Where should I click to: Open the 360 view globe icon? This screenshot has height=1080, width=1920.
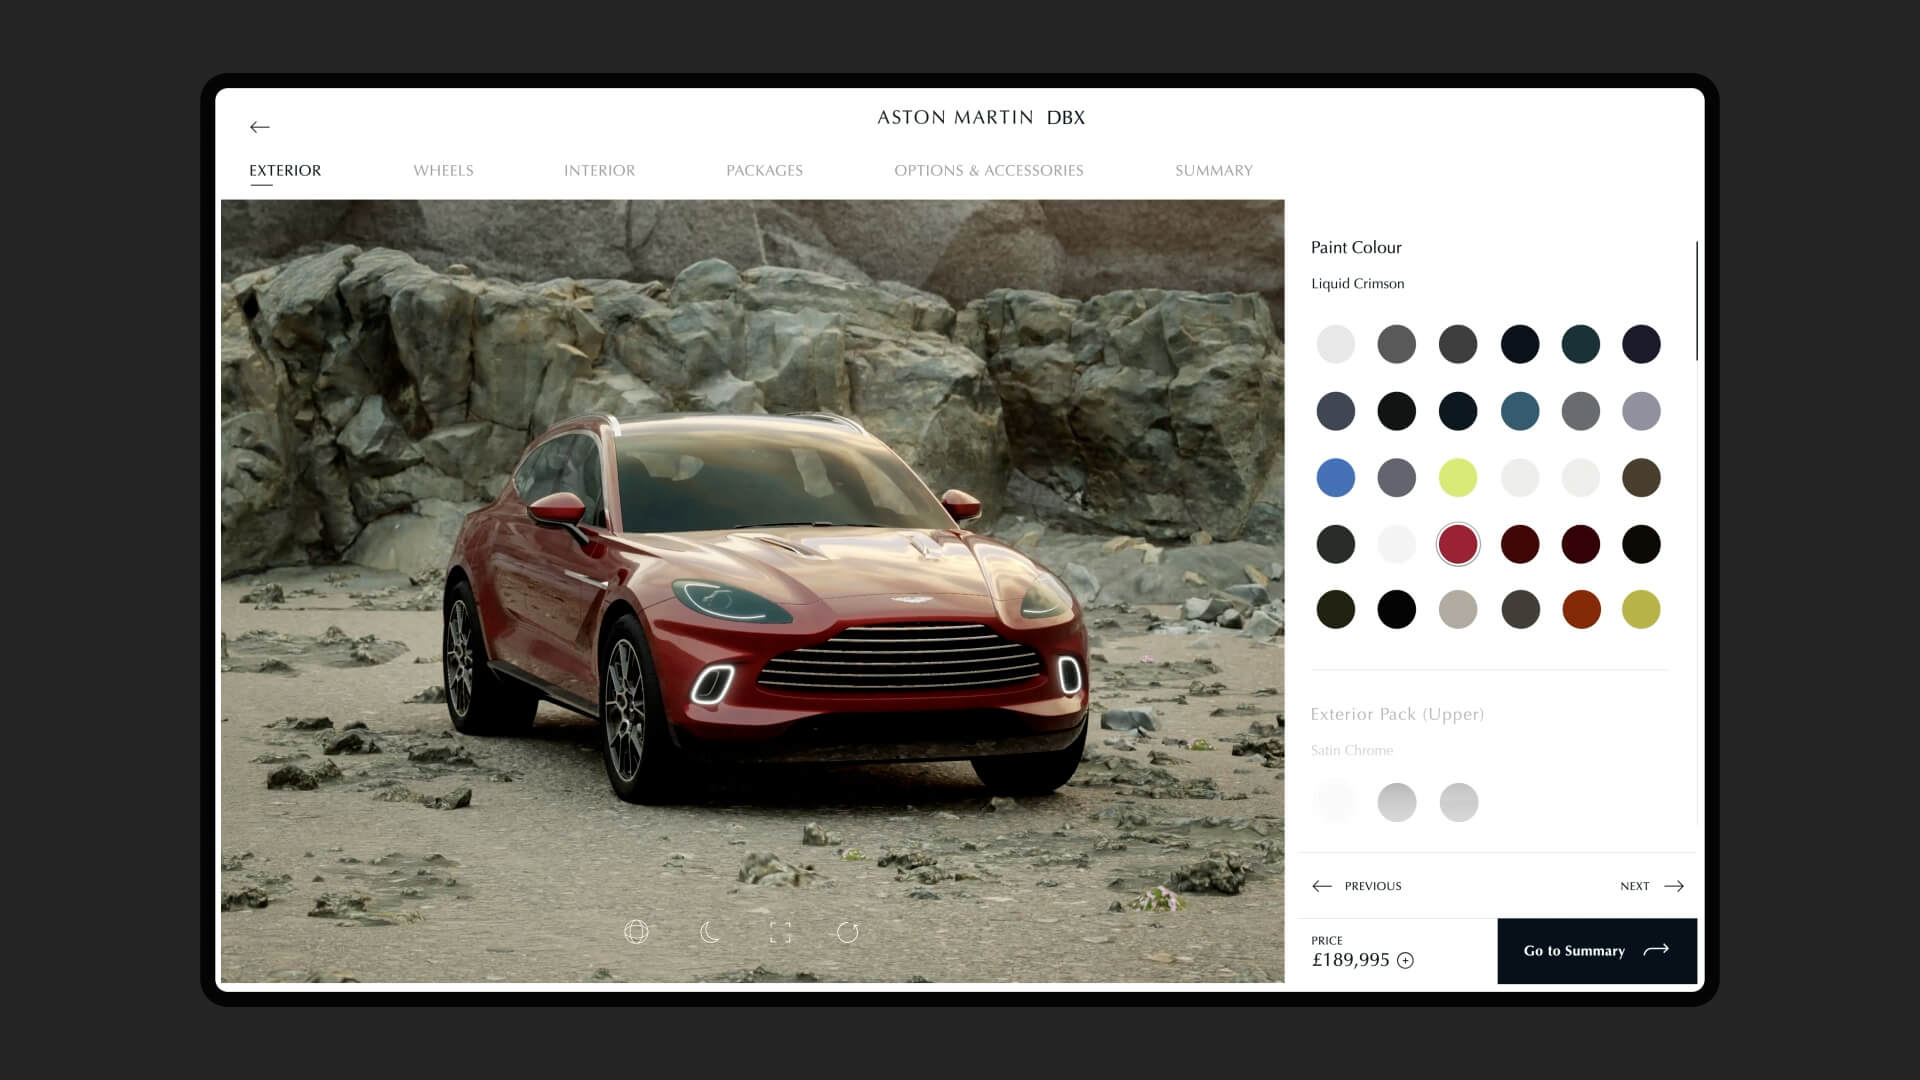(636, 932)
